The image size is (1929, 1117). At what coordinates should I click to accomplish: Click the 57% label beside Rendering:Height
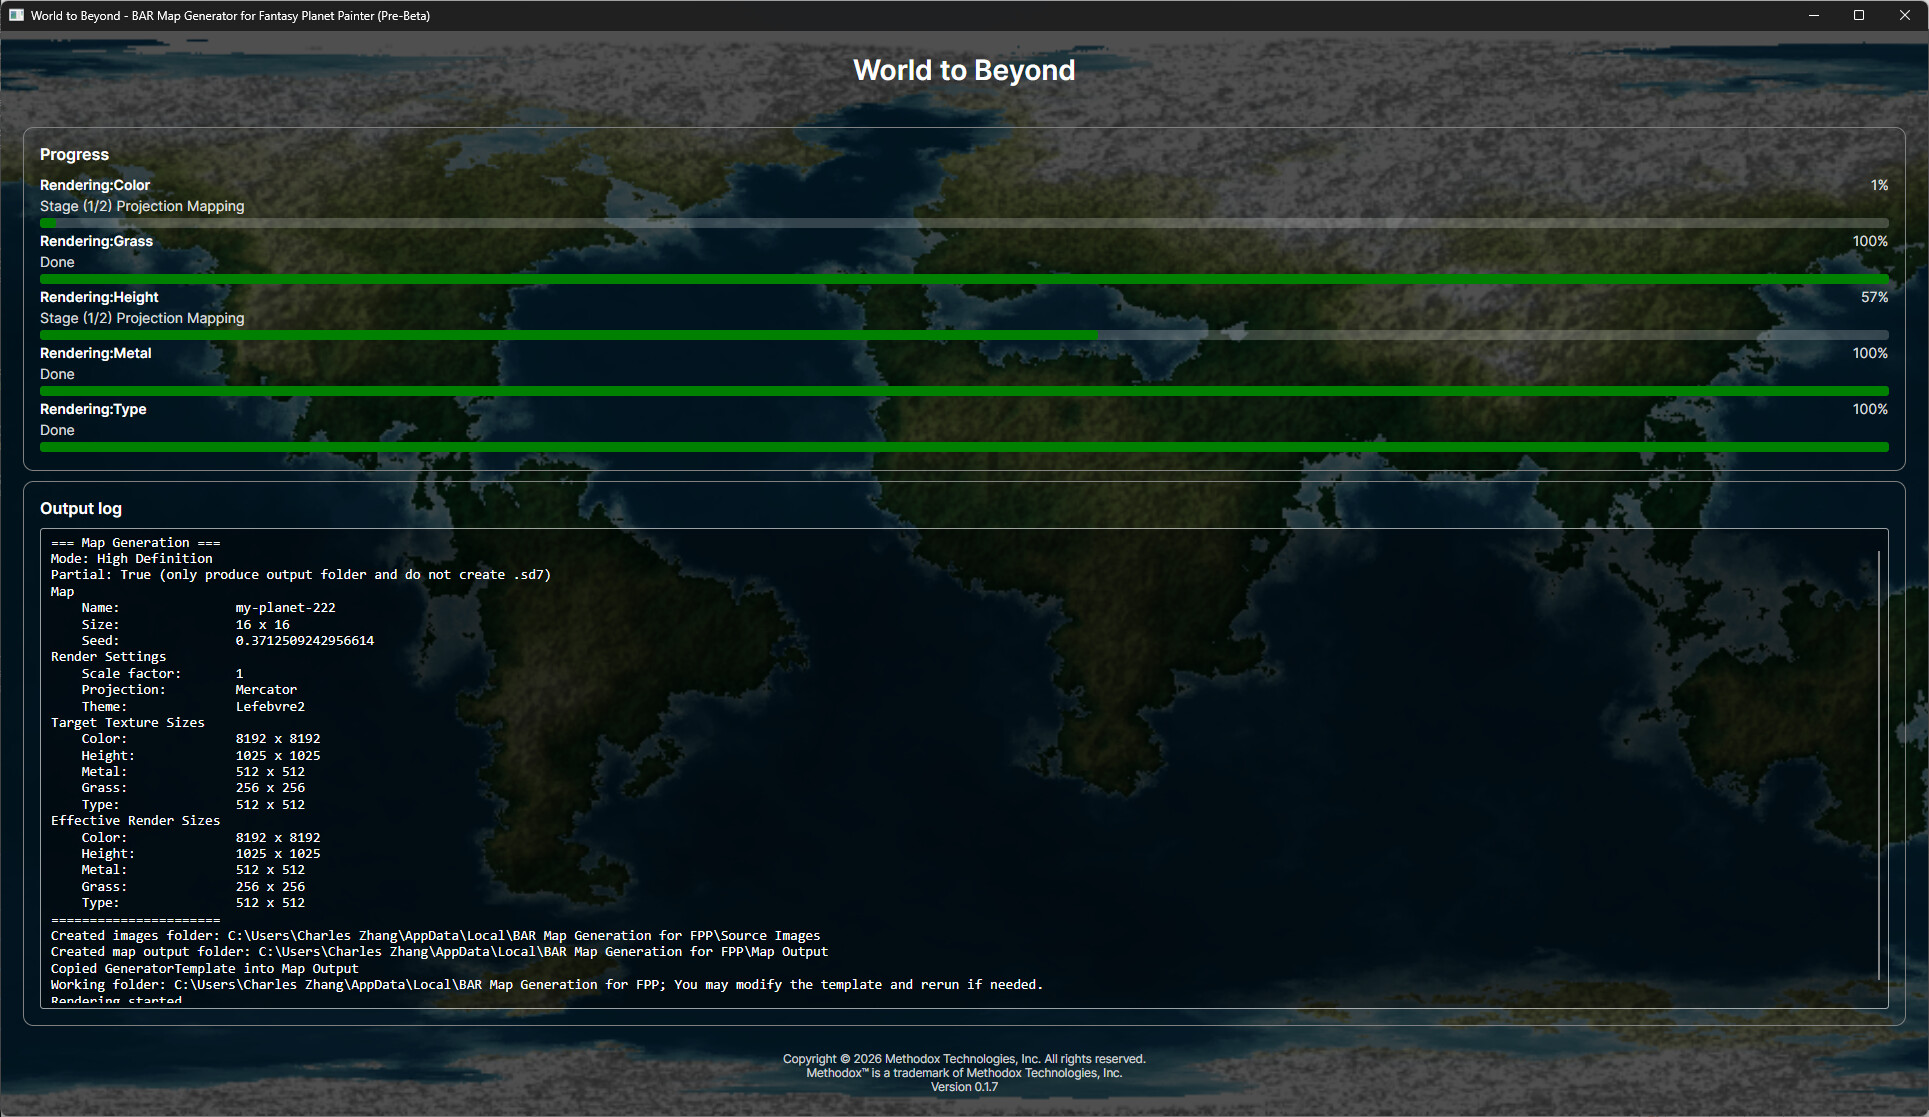click(1875, 297)
